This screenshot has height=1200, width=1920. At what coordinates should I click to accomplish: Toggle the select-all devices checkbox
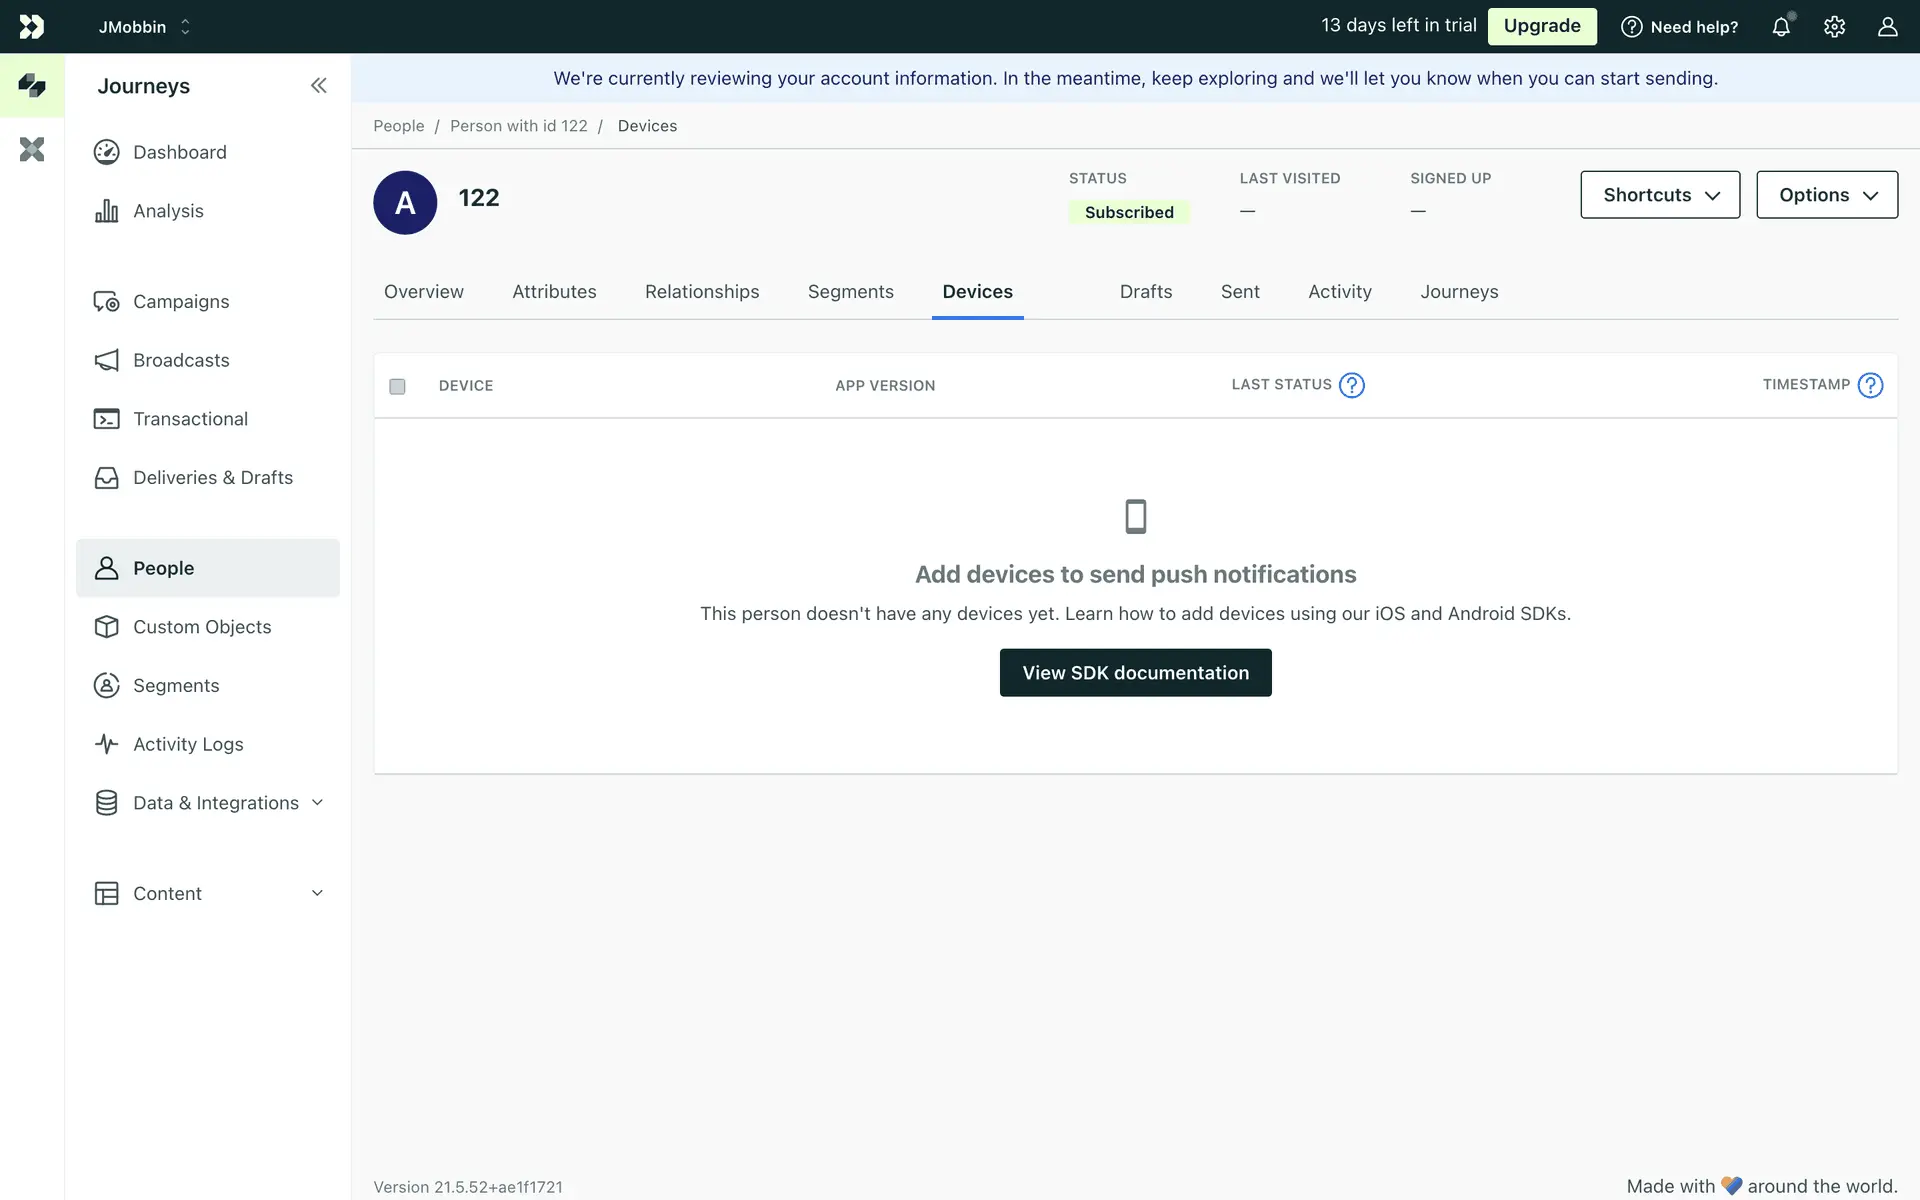397,386
